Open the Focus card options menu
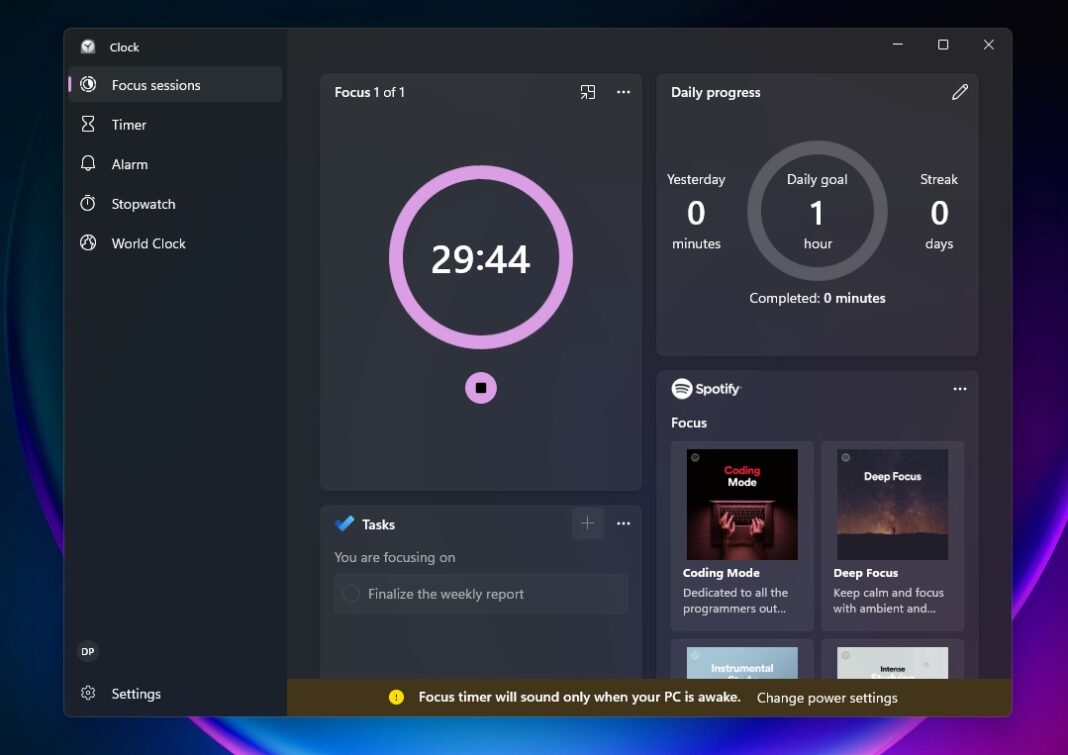Screen dimensions: 1068x755 [x=624, y=91]
